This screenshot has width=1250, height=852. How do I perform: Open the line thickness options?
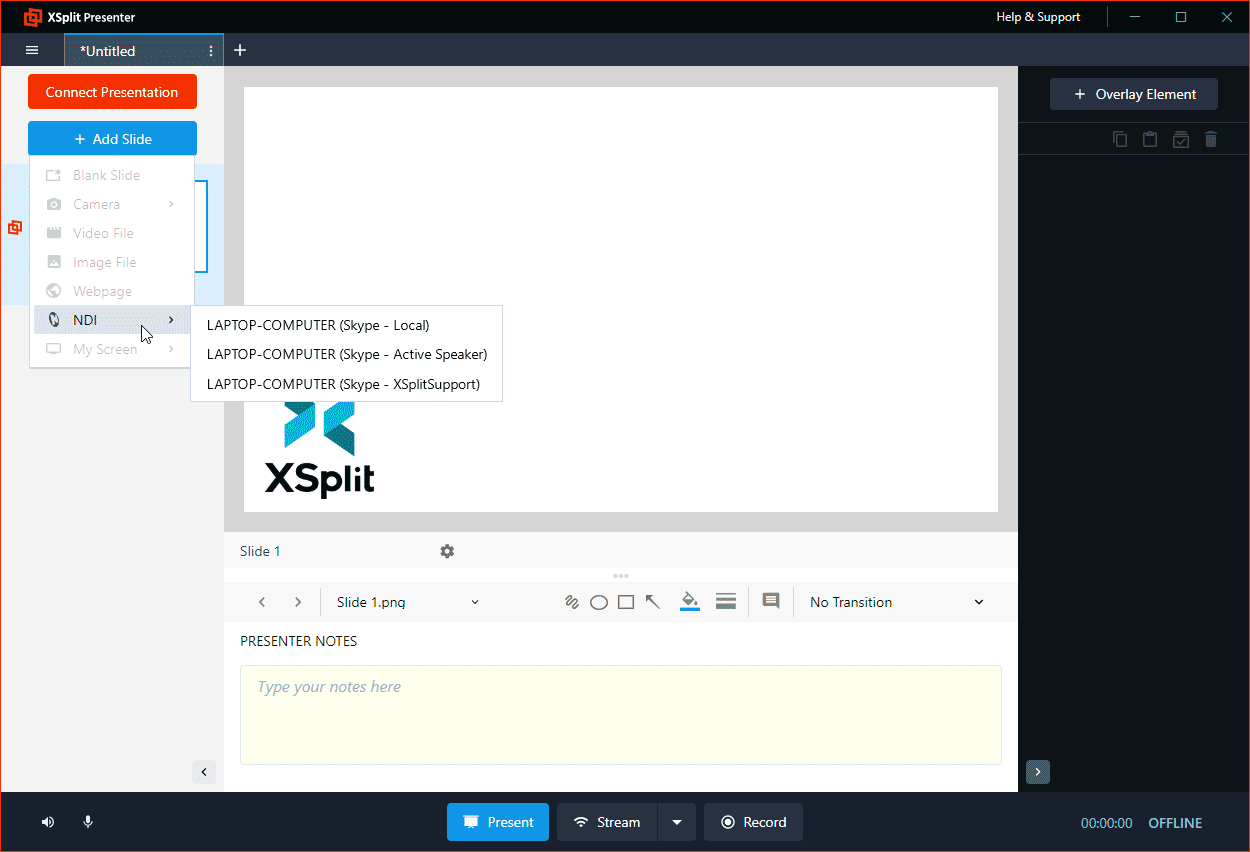[726, 601]
